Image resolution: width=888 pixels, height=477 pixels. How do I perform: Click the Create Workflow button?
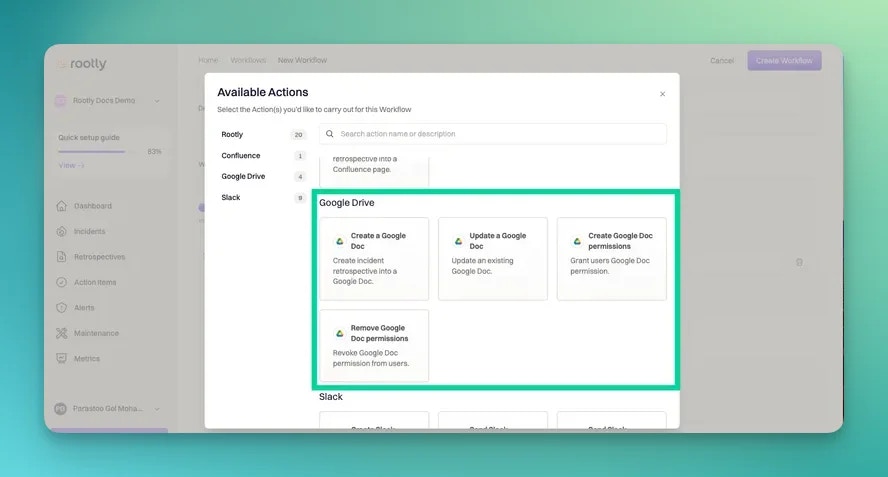pos(784,61)
